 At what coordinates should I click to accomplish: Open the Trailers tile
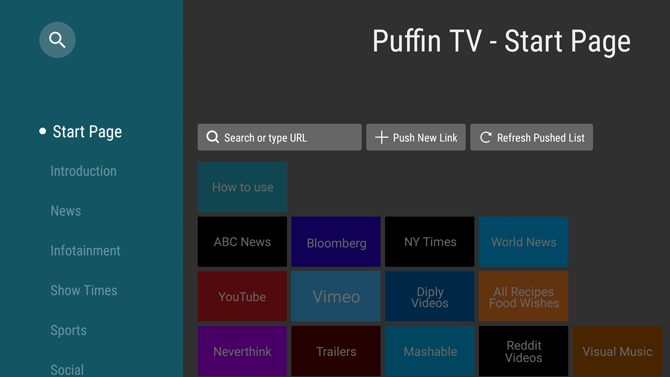[x=336, y=351]
